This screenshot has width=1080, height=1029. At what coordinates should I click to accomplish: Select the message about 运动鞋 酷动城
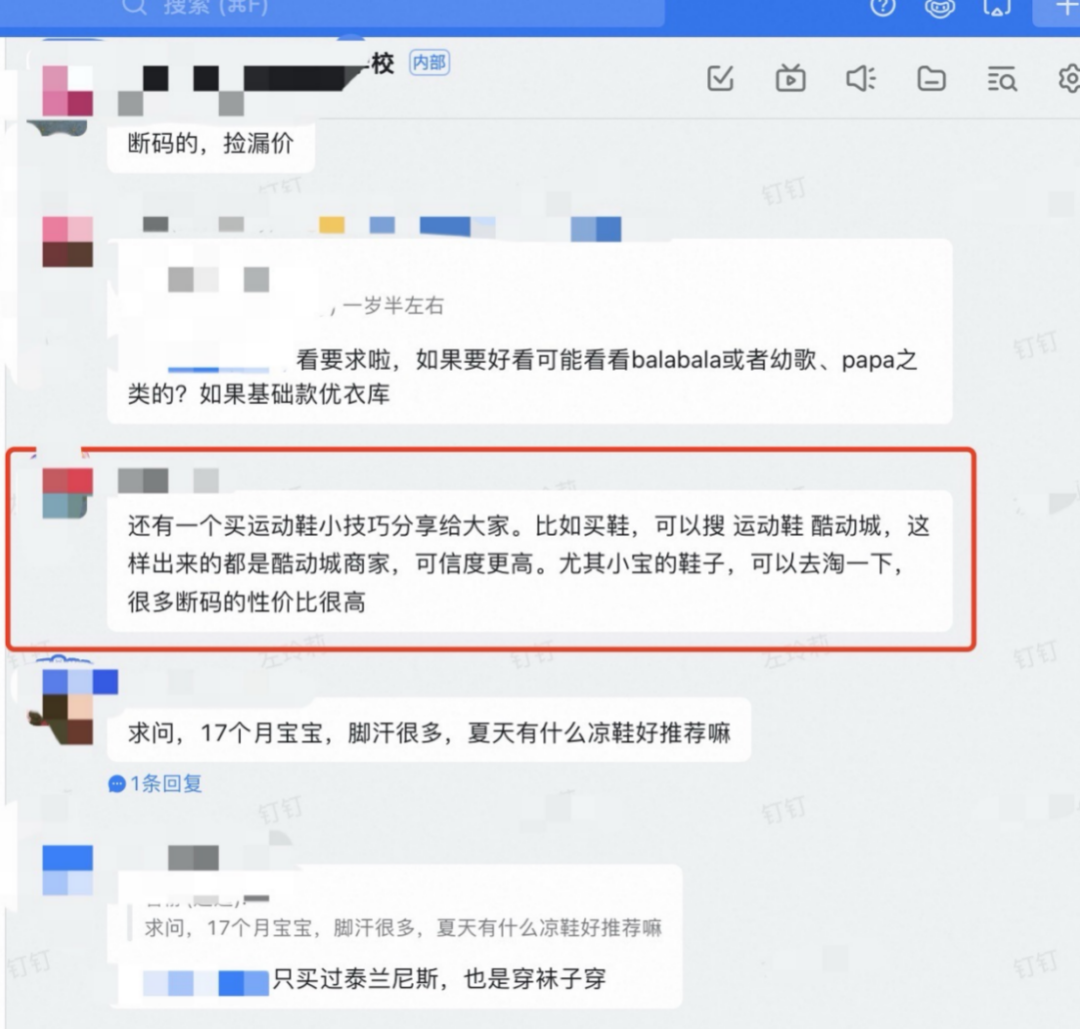[529, 562]
